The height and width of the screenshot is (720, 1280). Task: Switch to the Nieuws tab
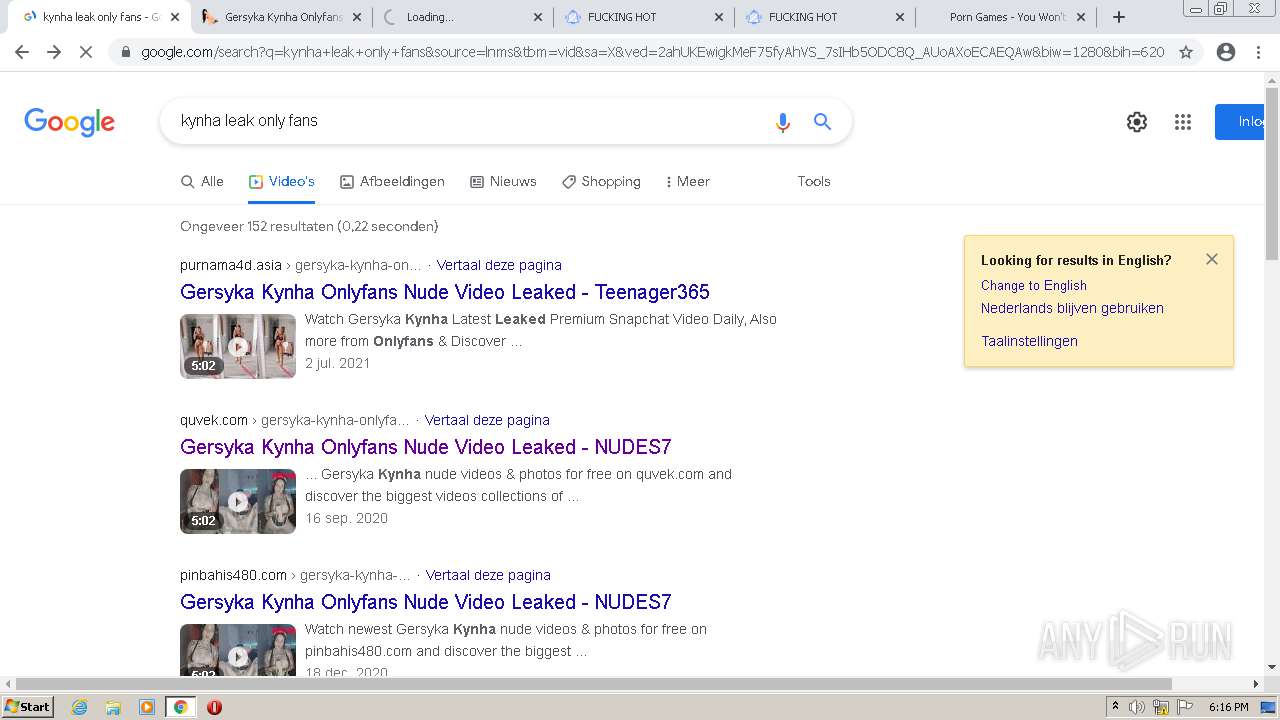coord(503,181)
